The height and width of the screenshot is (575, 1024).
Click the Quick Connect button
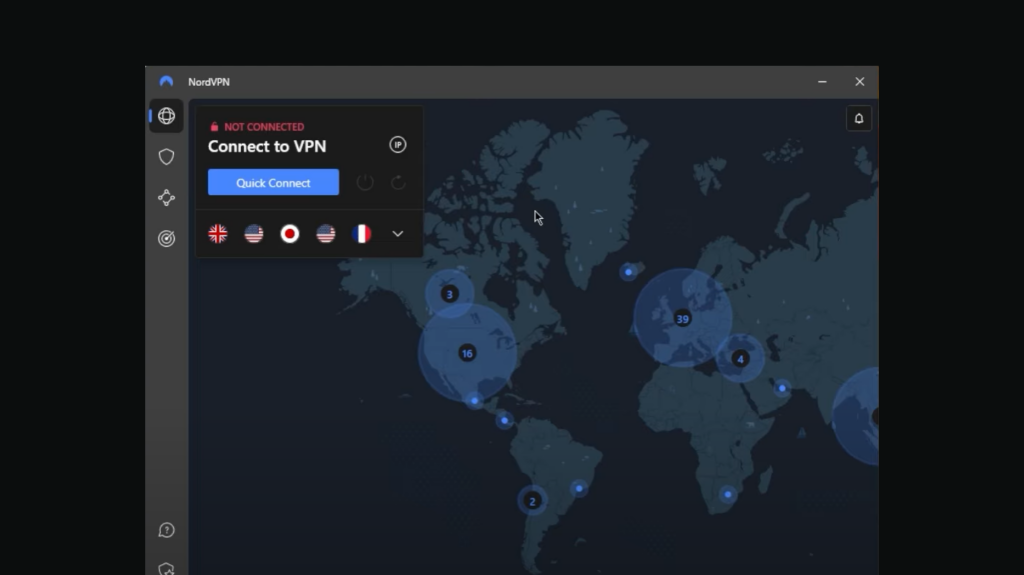[273, 182]
